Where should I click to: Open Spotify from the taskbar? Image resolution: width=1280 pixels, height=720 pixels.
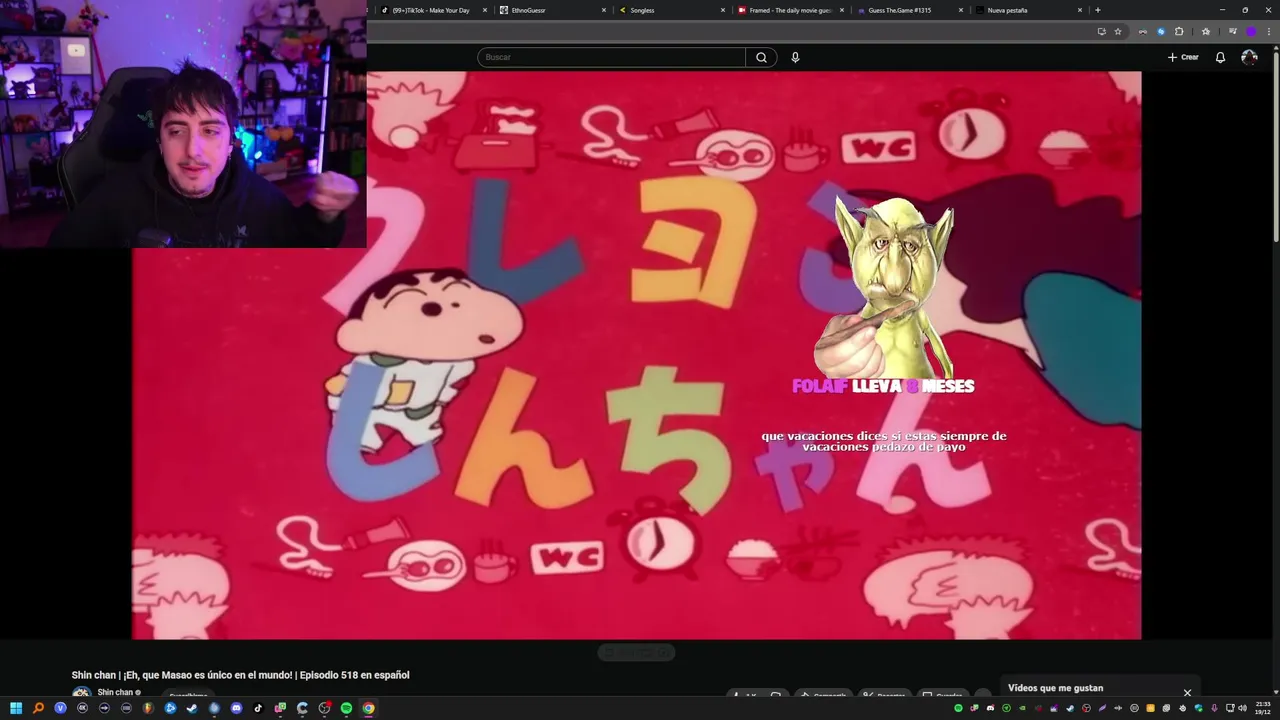point(346,708)
